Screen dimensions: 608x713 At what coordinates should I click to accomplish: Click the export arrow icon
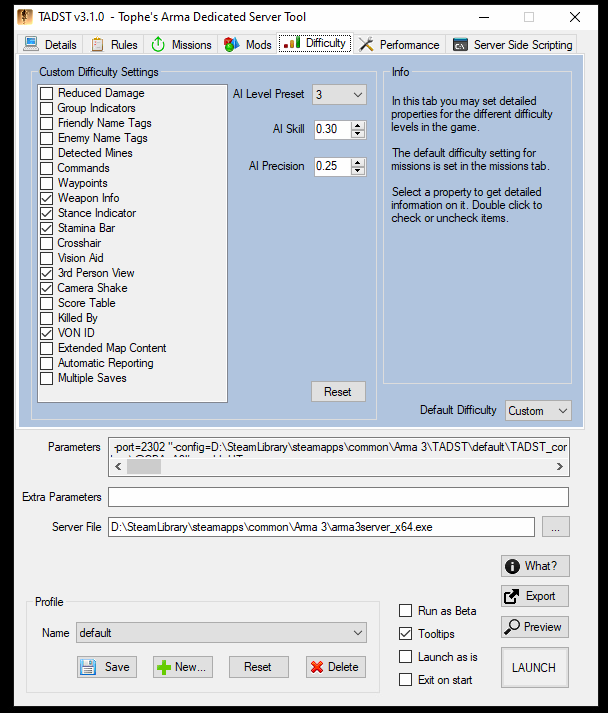tap(512, 596)
